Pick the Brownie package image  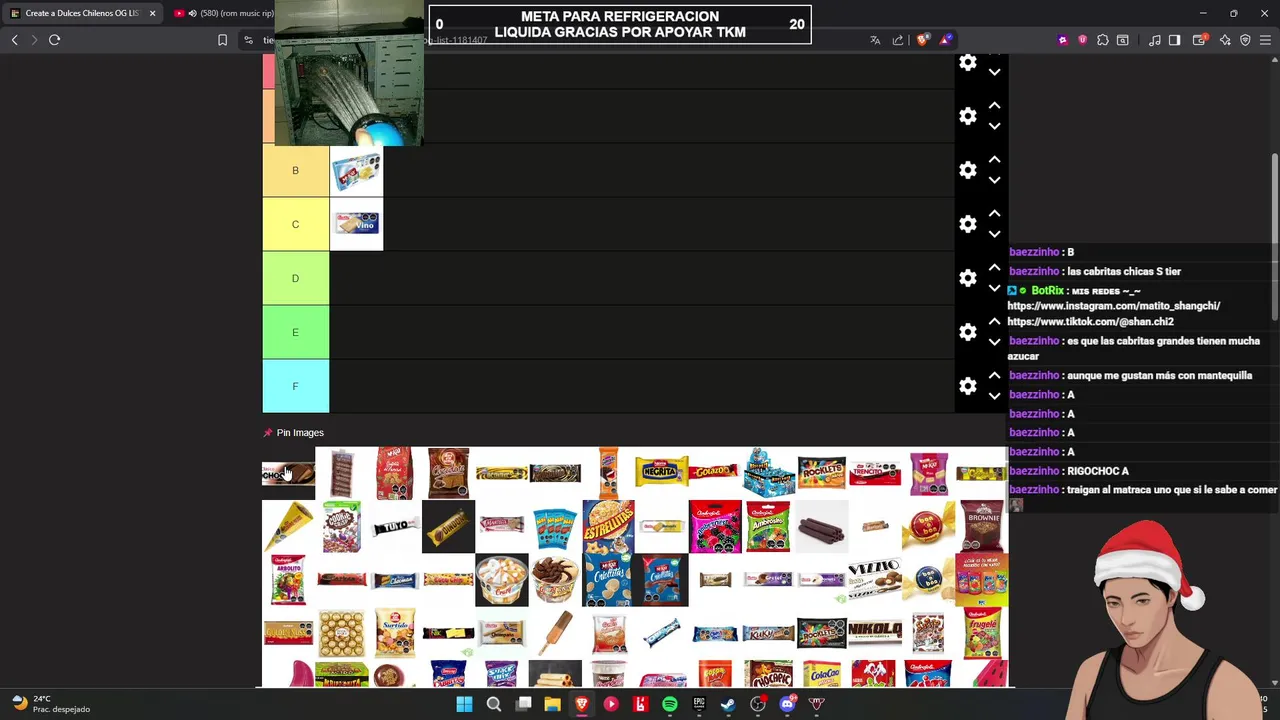pyautogui.click(x=981, y=526)
